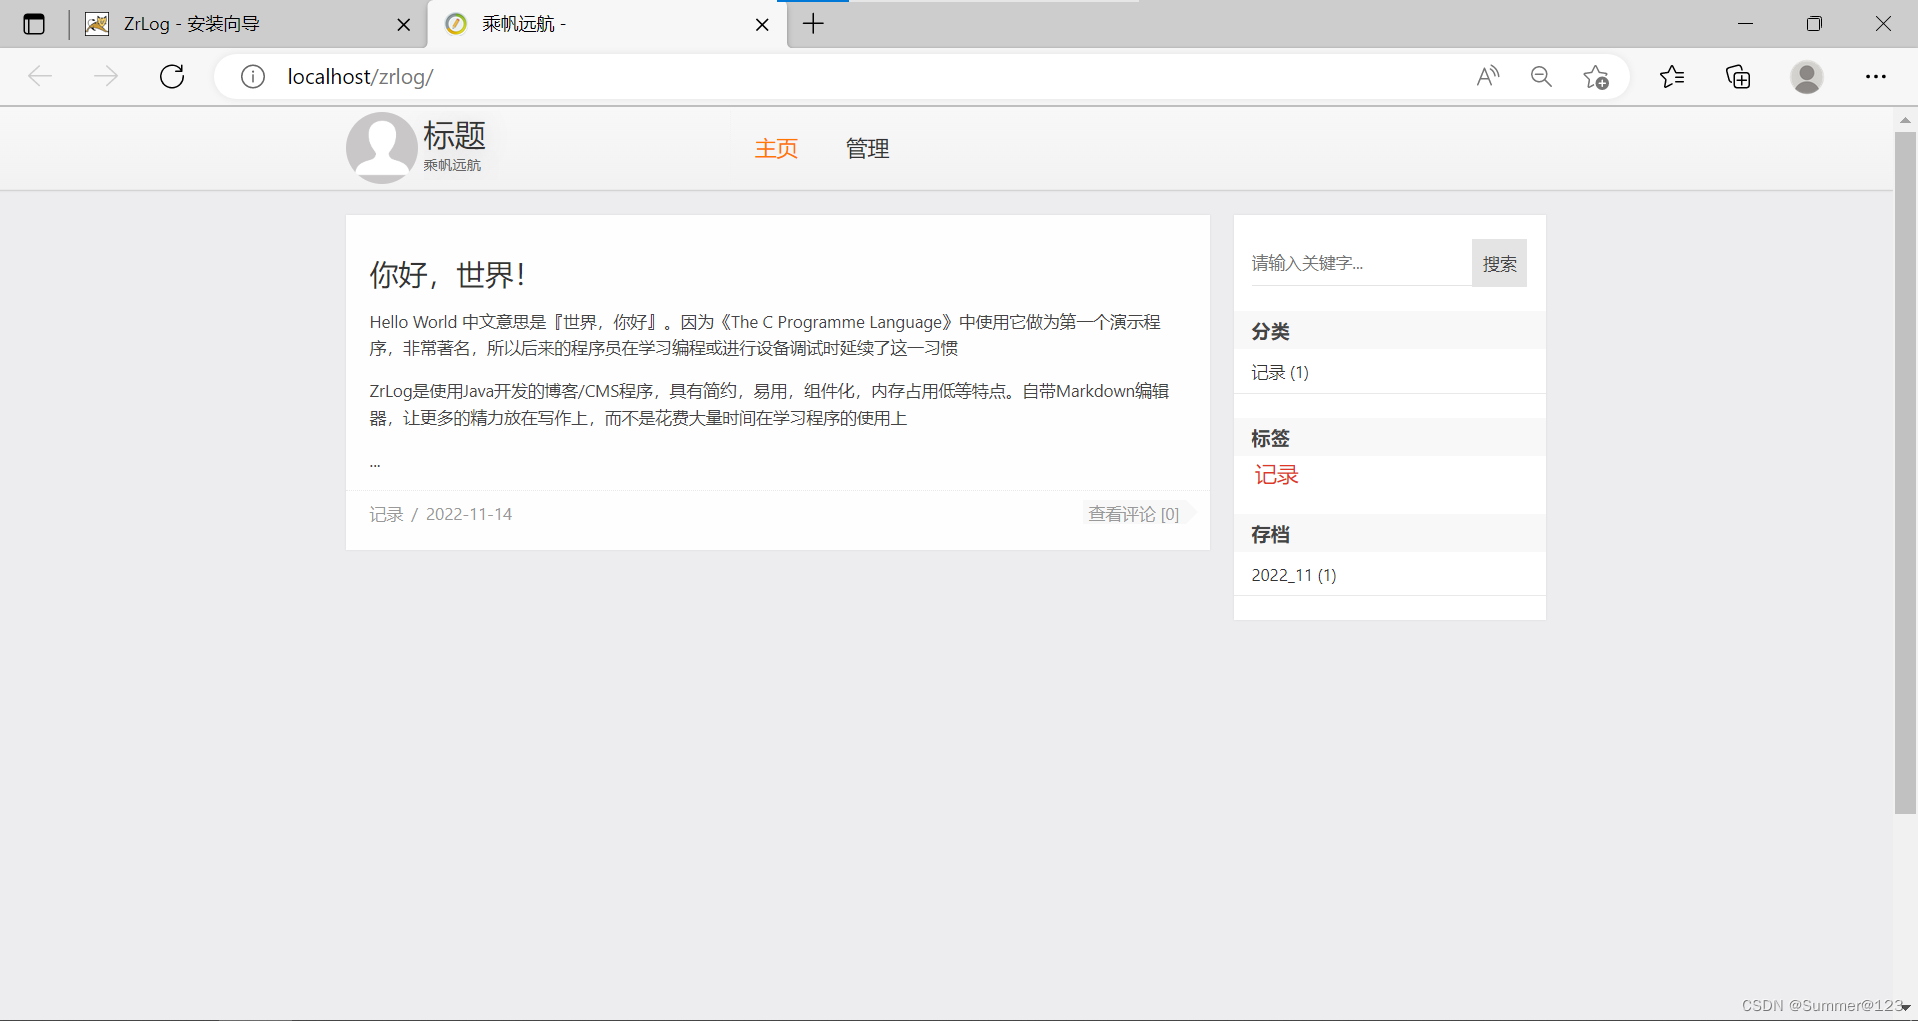Open the tab actions menu icon
1918x1021 pixels.
coord(34,24)
